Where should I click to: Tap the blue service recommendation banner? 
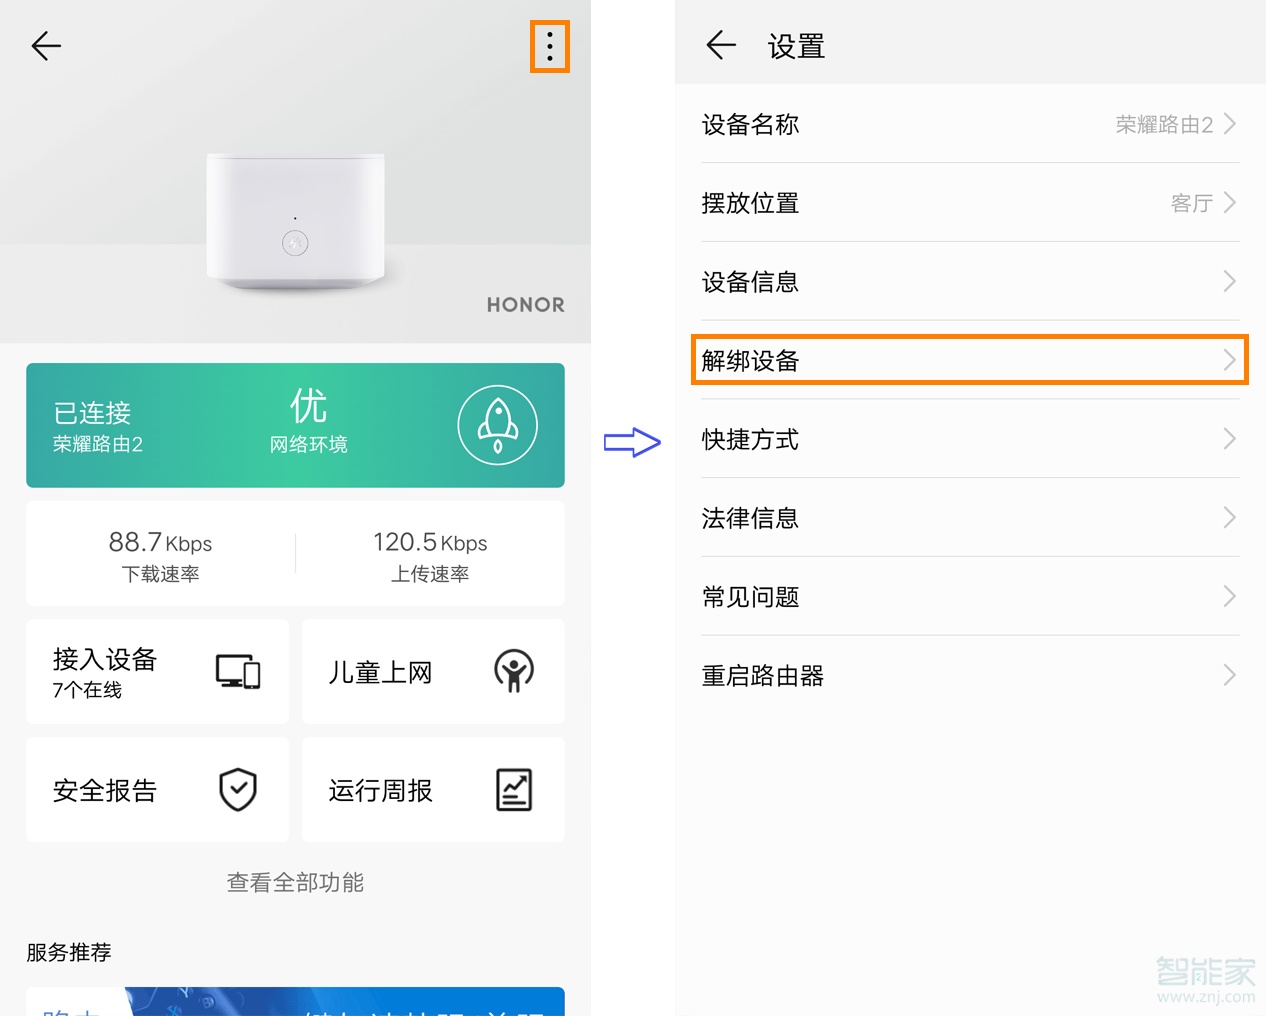point(295,1001)
